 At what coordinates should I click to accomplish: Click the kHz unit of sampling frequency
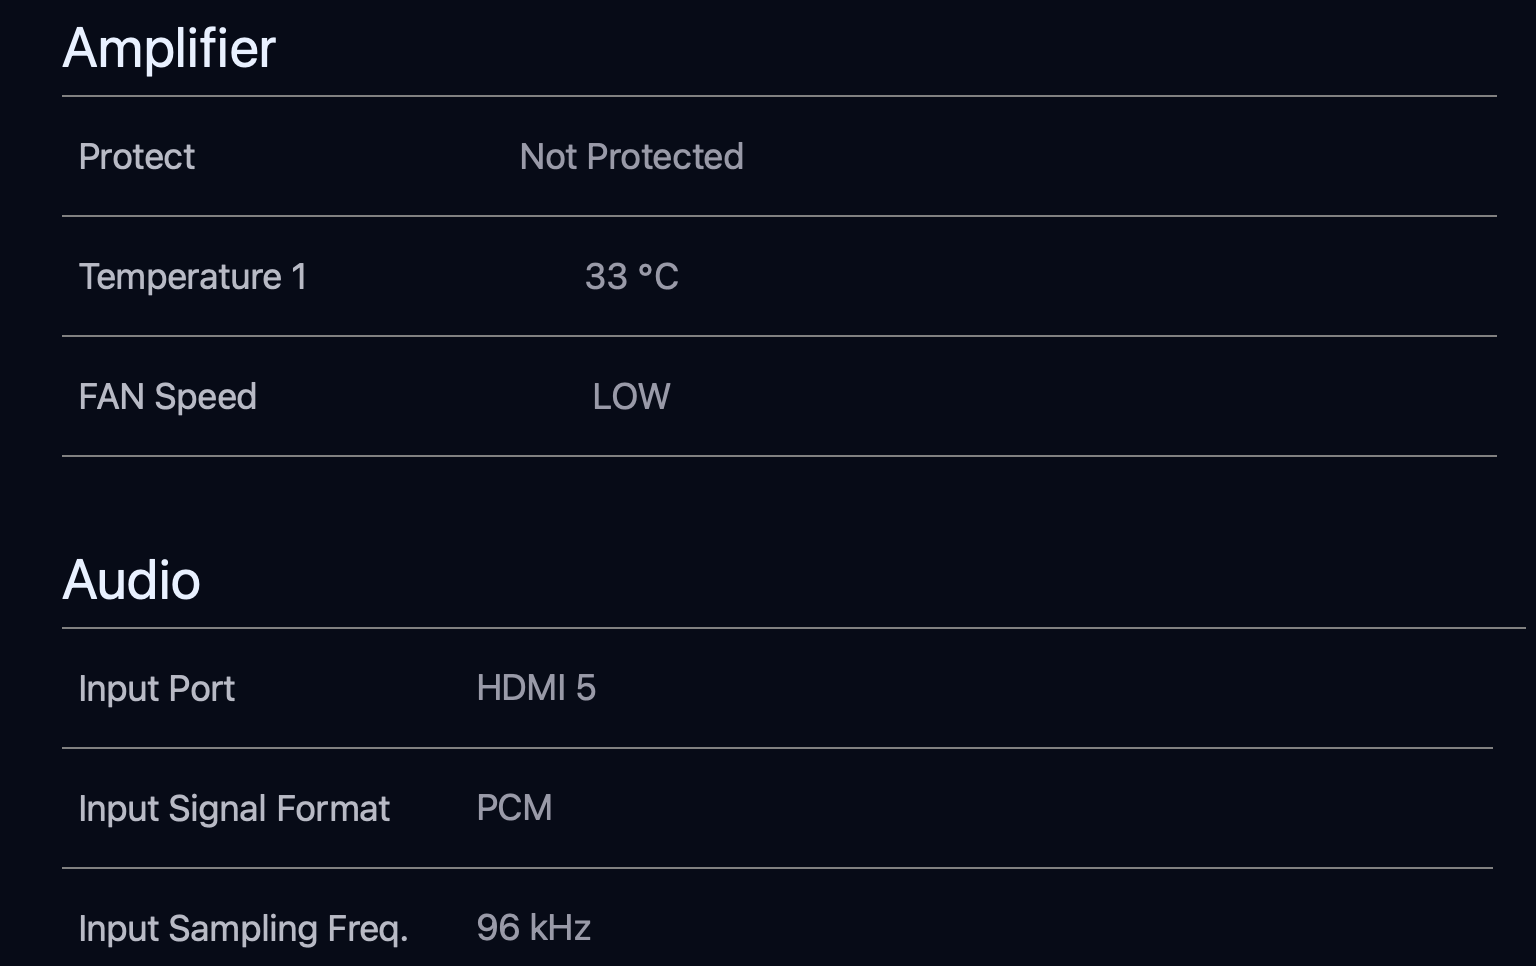(x=560, y=928)
